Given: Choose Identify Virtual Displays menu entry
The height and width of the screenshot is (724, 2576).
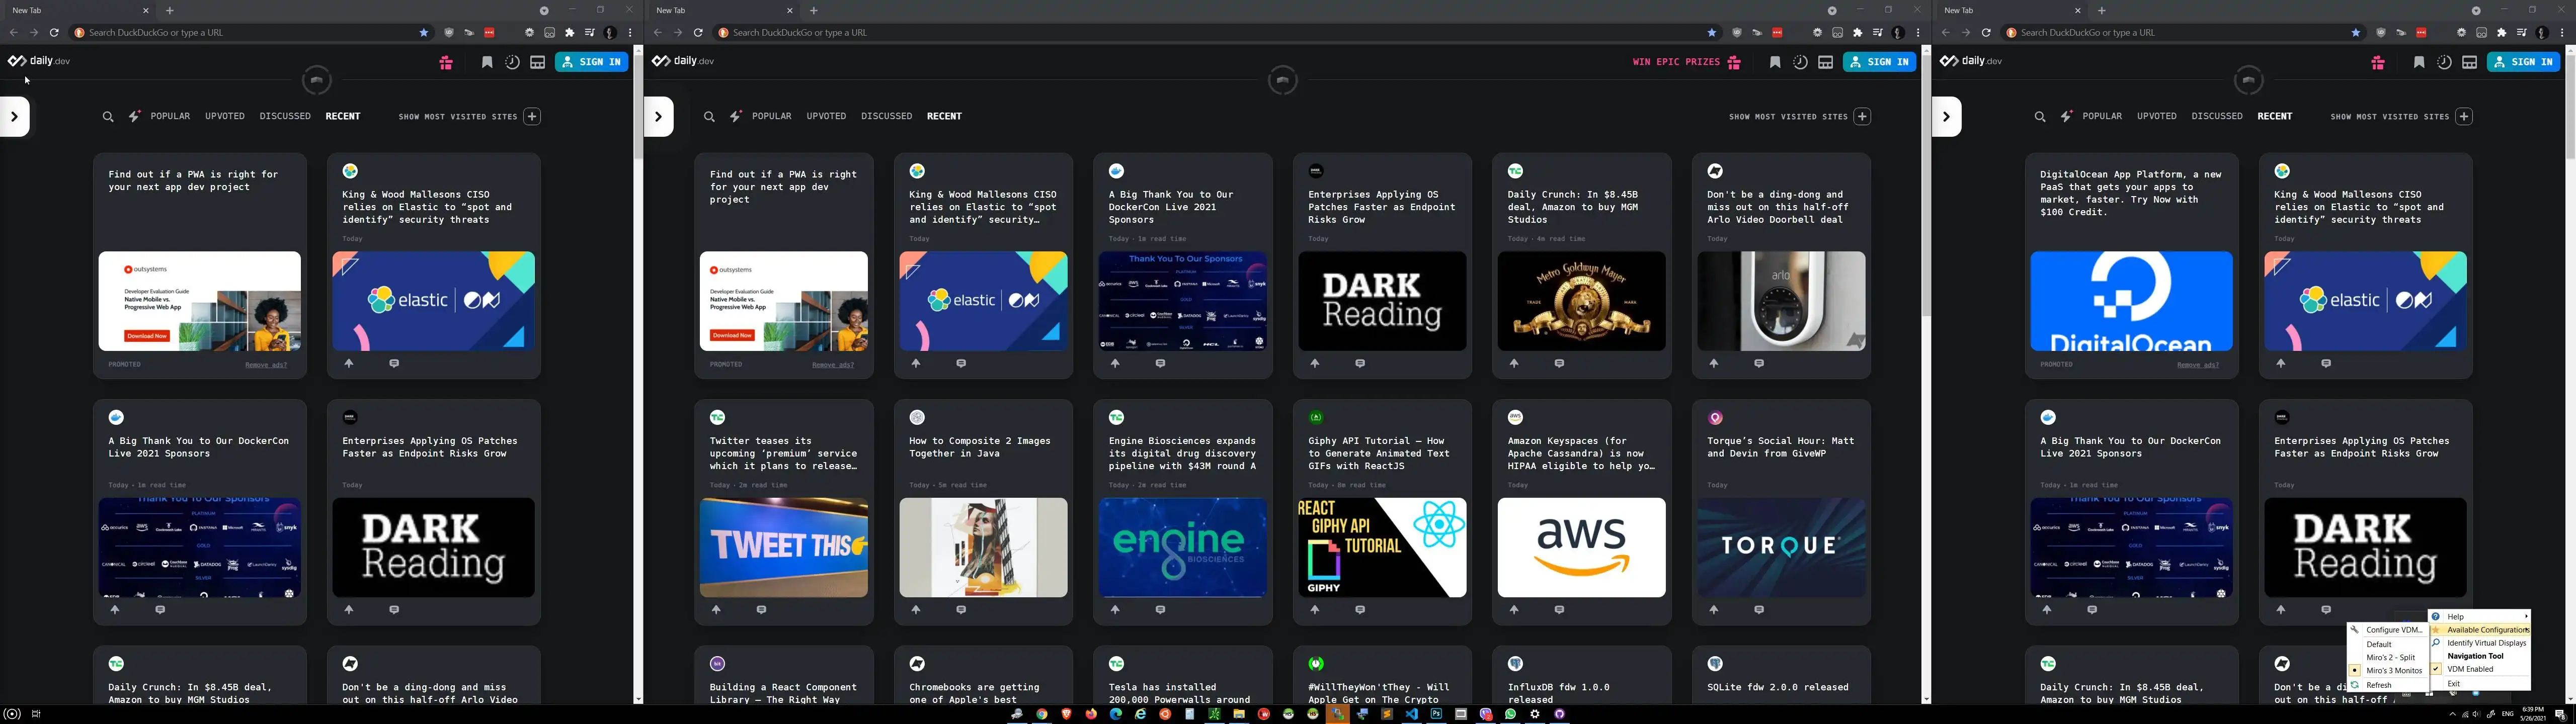Looking at the screenshot, I should pyautogui.click(x=2485, y=643).
